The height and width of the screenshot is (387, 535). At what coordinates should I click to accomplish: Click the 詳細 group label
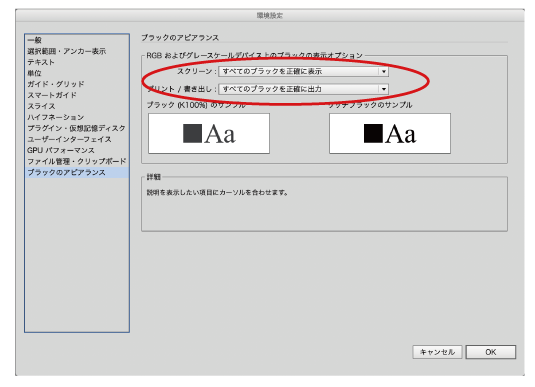click(154, 177)
